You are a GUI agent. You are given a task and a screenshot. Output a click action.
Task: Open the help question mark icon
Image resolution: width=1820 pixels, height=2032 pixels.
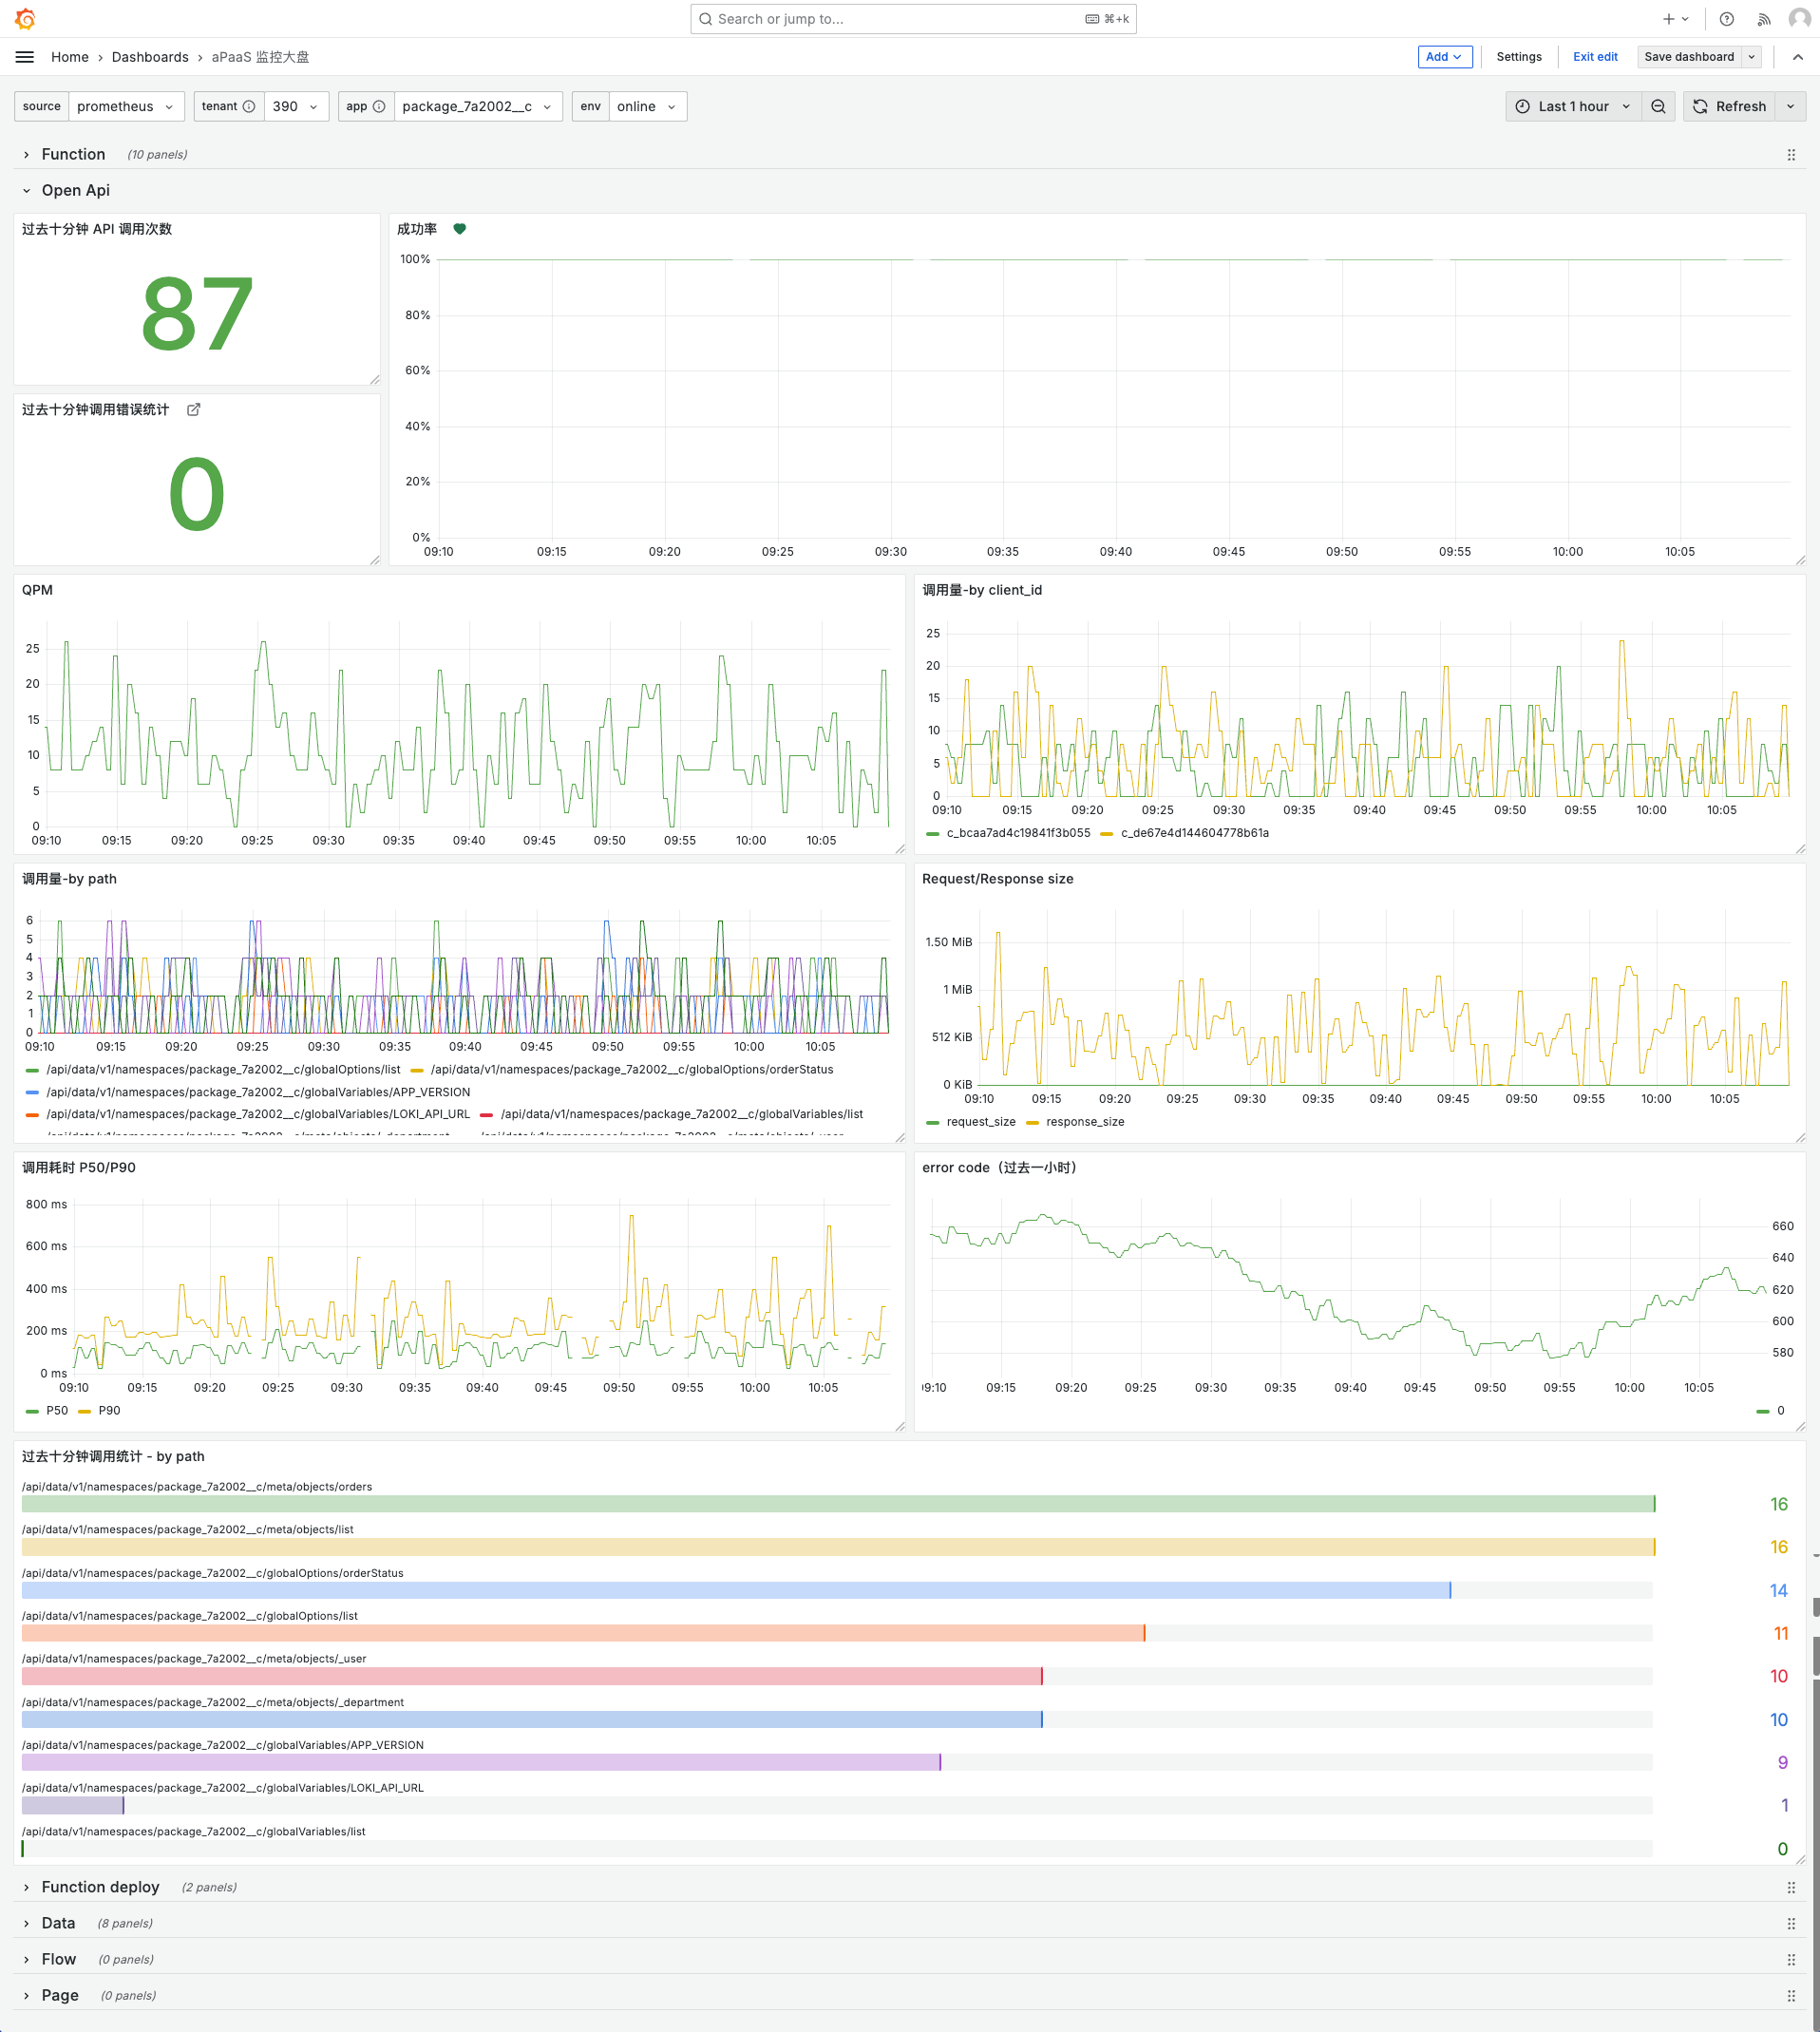pyautogui.click(x=1727, y=19)
